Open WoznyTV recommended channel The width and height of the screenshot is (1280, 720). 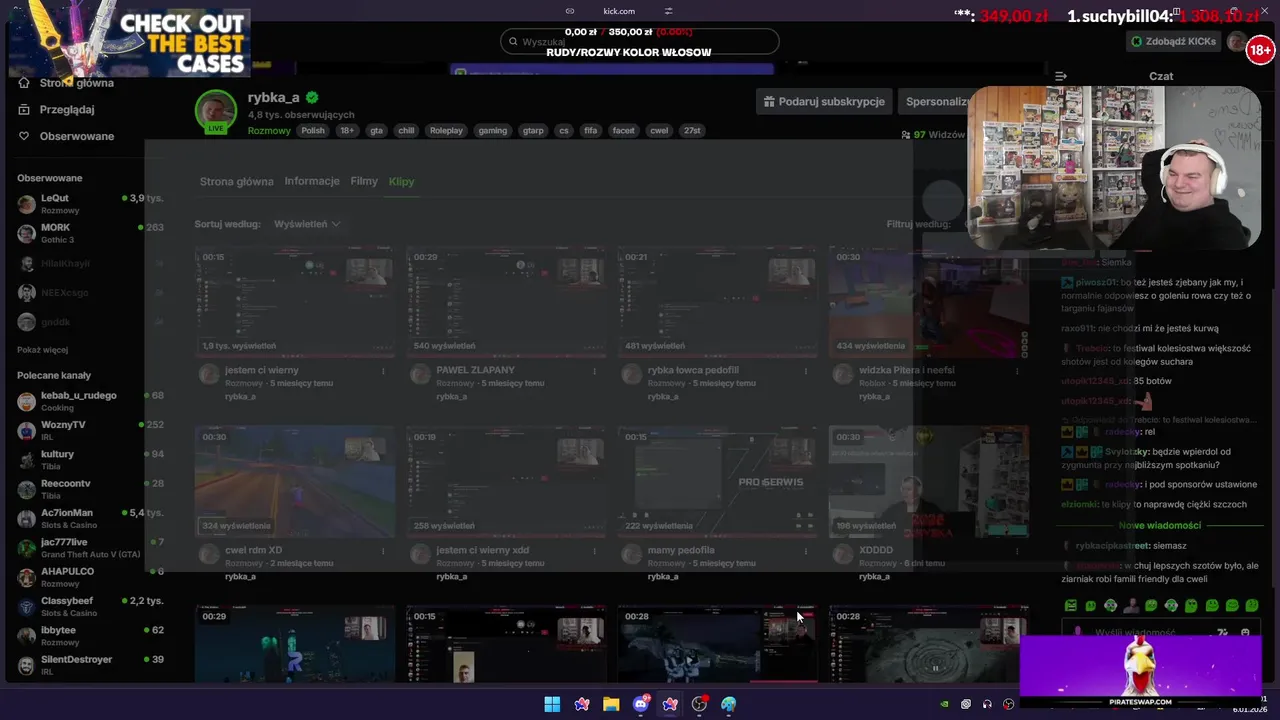point(90,430)
